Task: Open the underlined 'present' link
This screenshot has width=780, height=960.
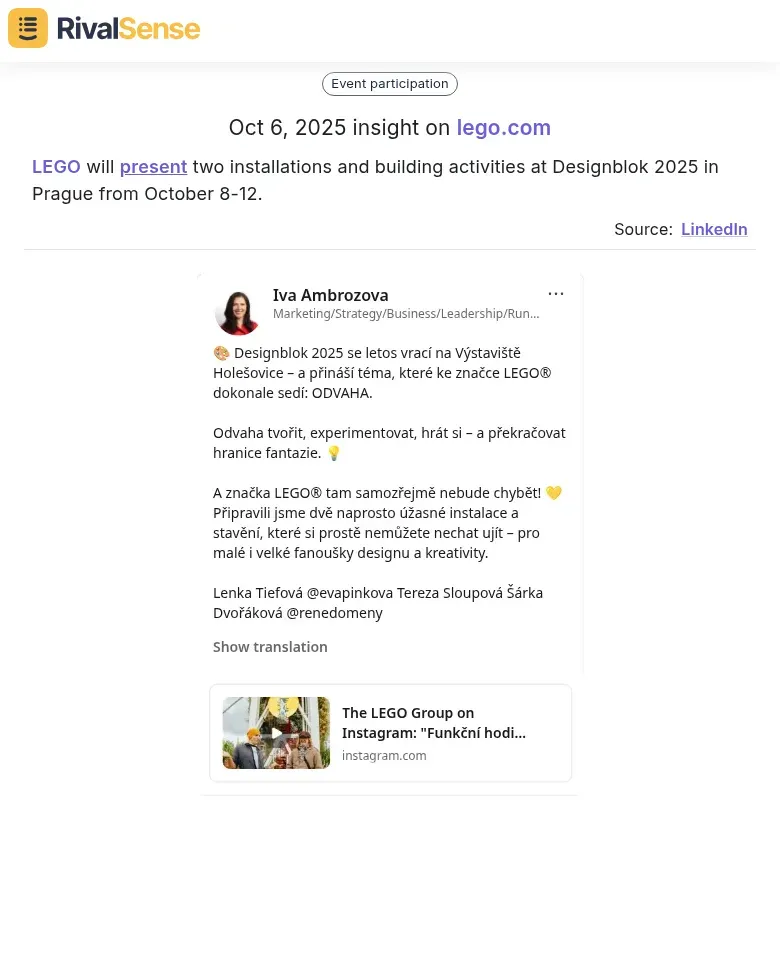Action: click(x=153, y=167)
